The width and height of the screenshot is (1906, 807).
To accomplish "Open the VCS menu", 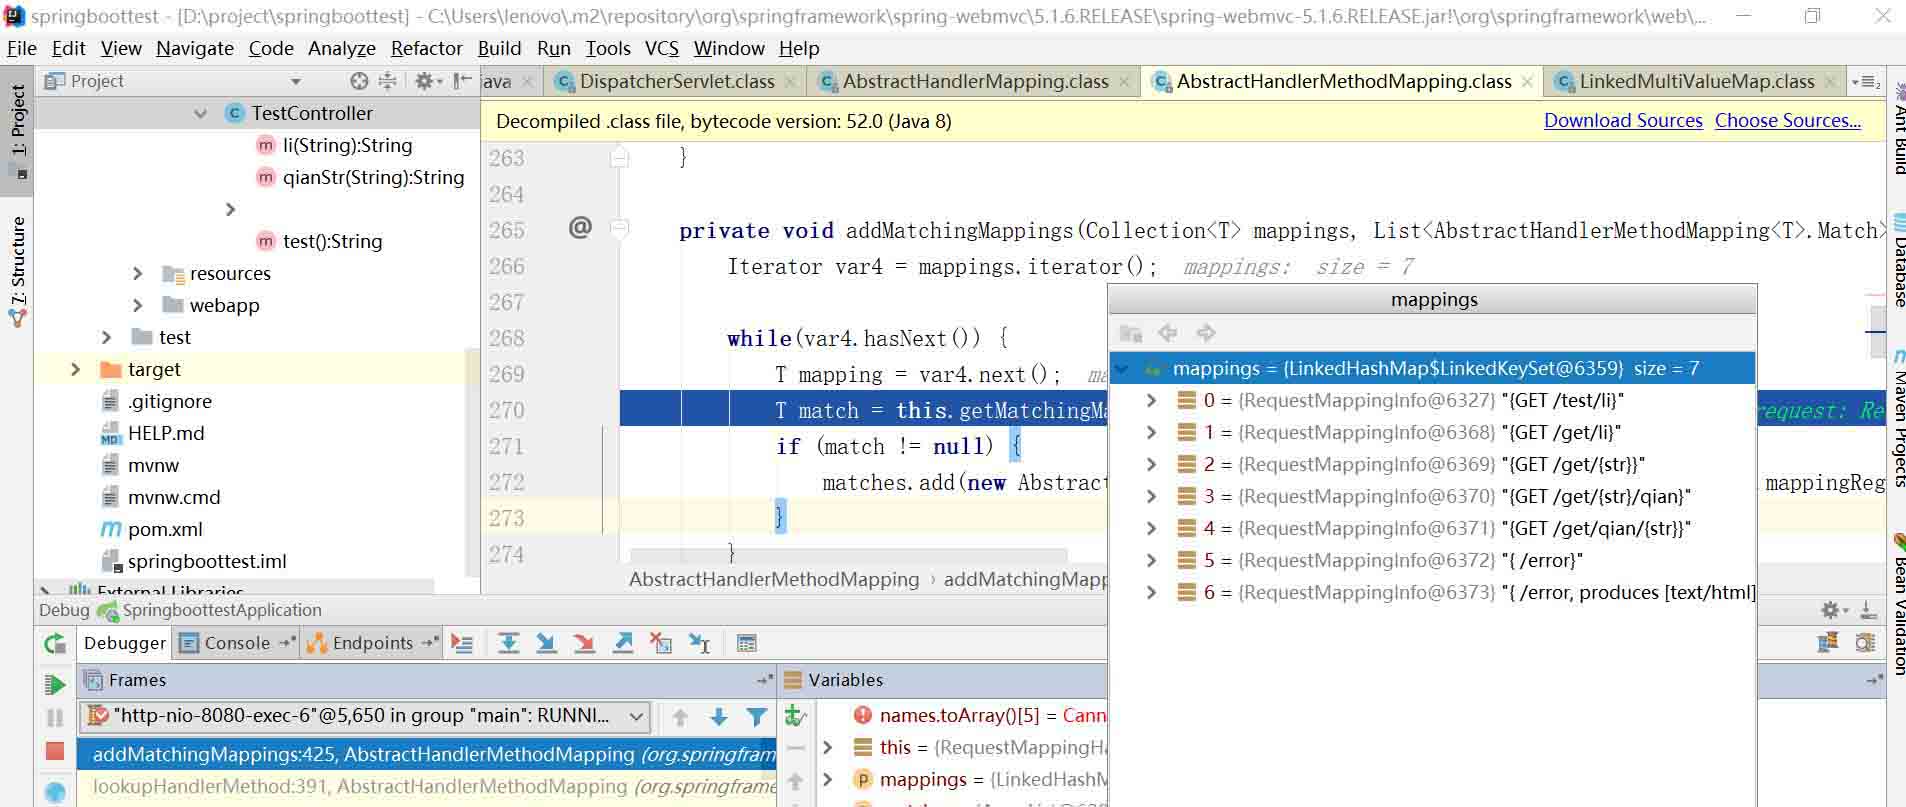I will (662, 48).
